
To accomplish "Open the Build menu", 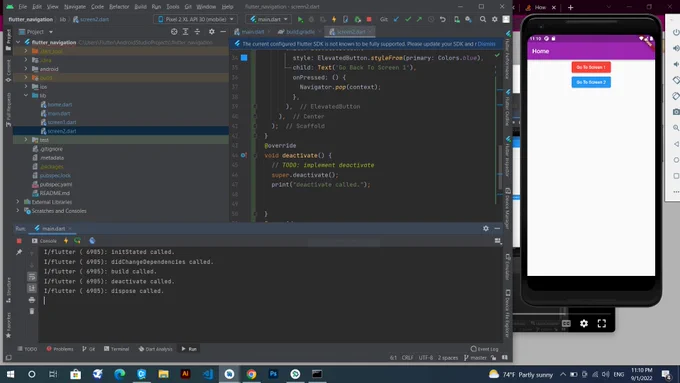I will coord(140,7).
